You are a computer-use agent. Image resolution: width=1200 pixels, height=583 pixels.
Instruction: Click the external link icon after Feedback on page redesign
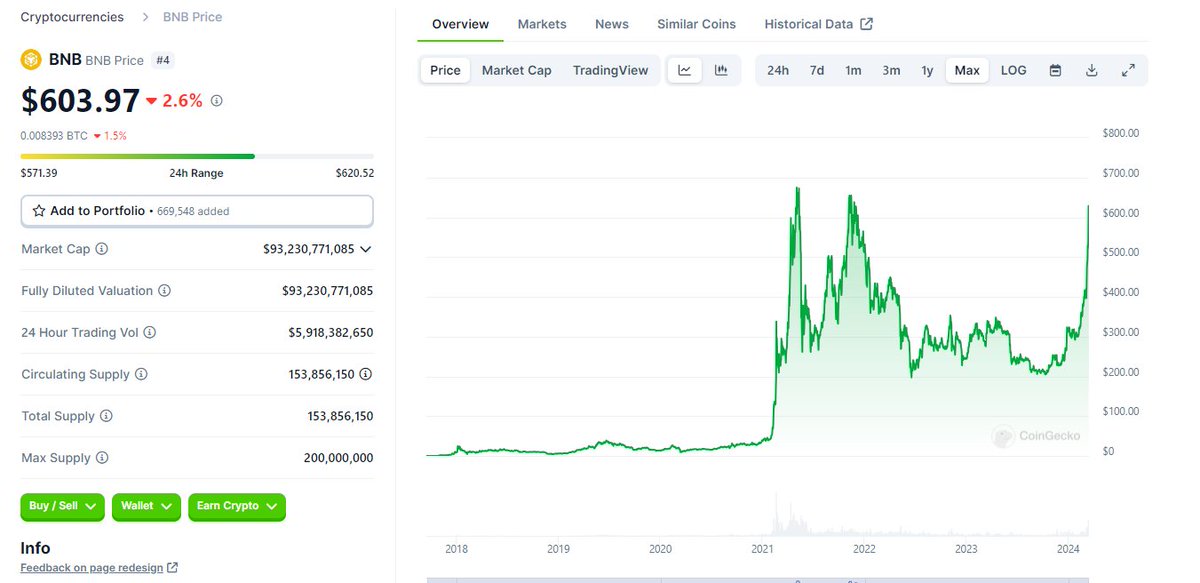coord(172,568)
